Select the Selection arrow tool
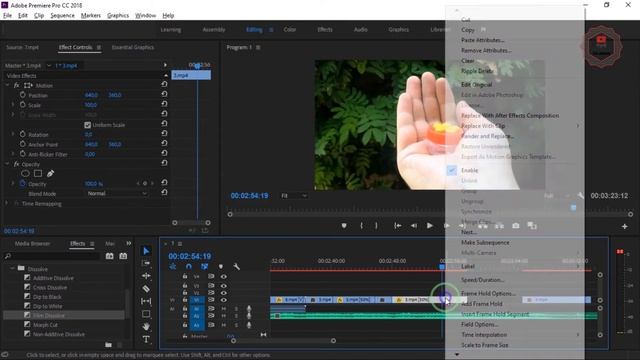640x360 pixels. (146, 251)
